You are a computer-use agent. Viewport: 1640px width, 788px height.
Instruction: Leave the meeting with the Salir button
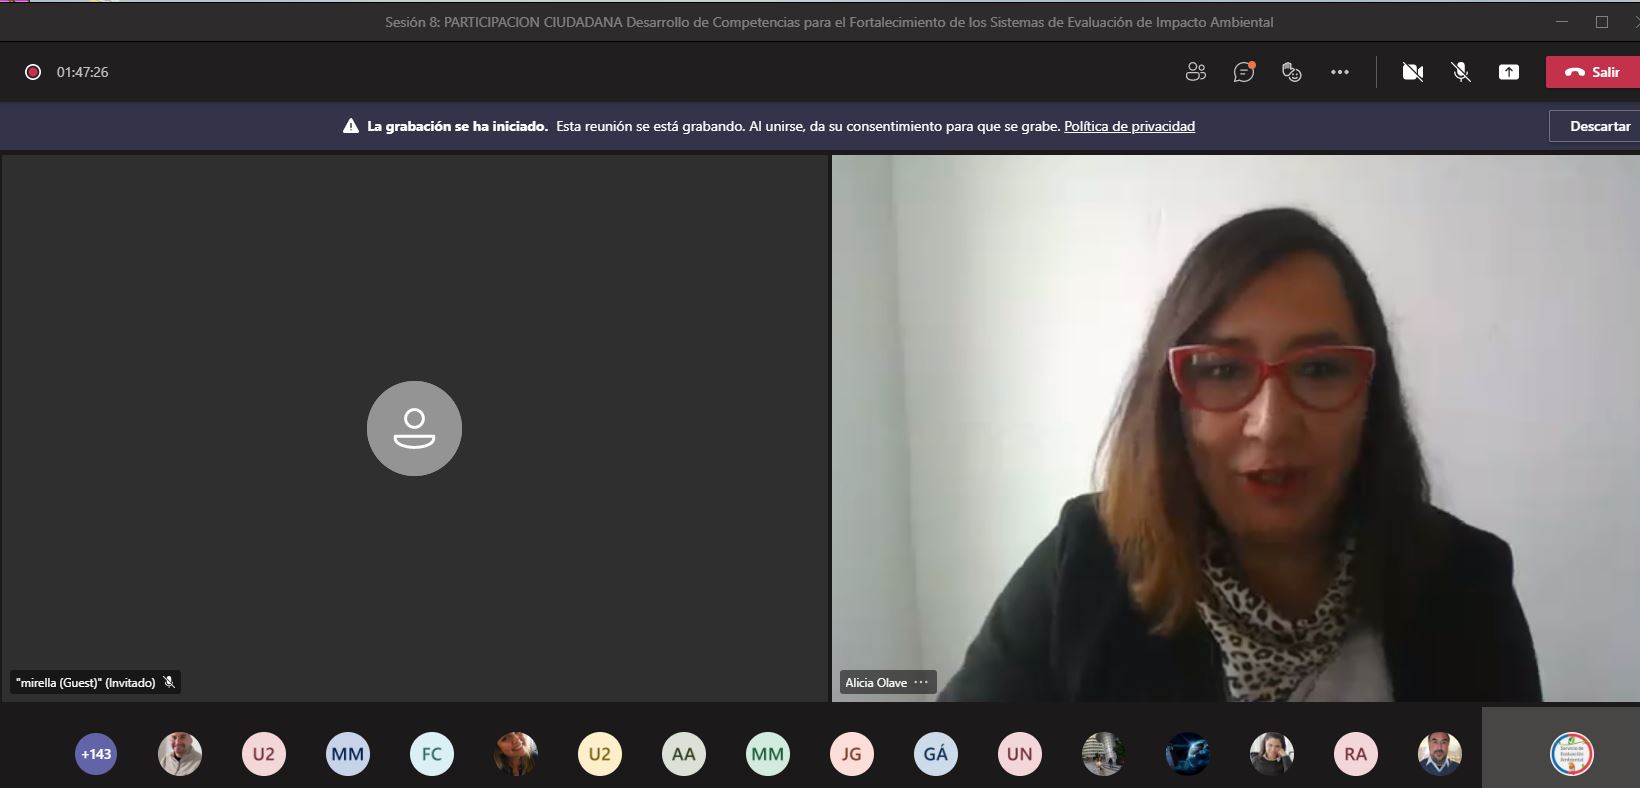click(1592, 72)
